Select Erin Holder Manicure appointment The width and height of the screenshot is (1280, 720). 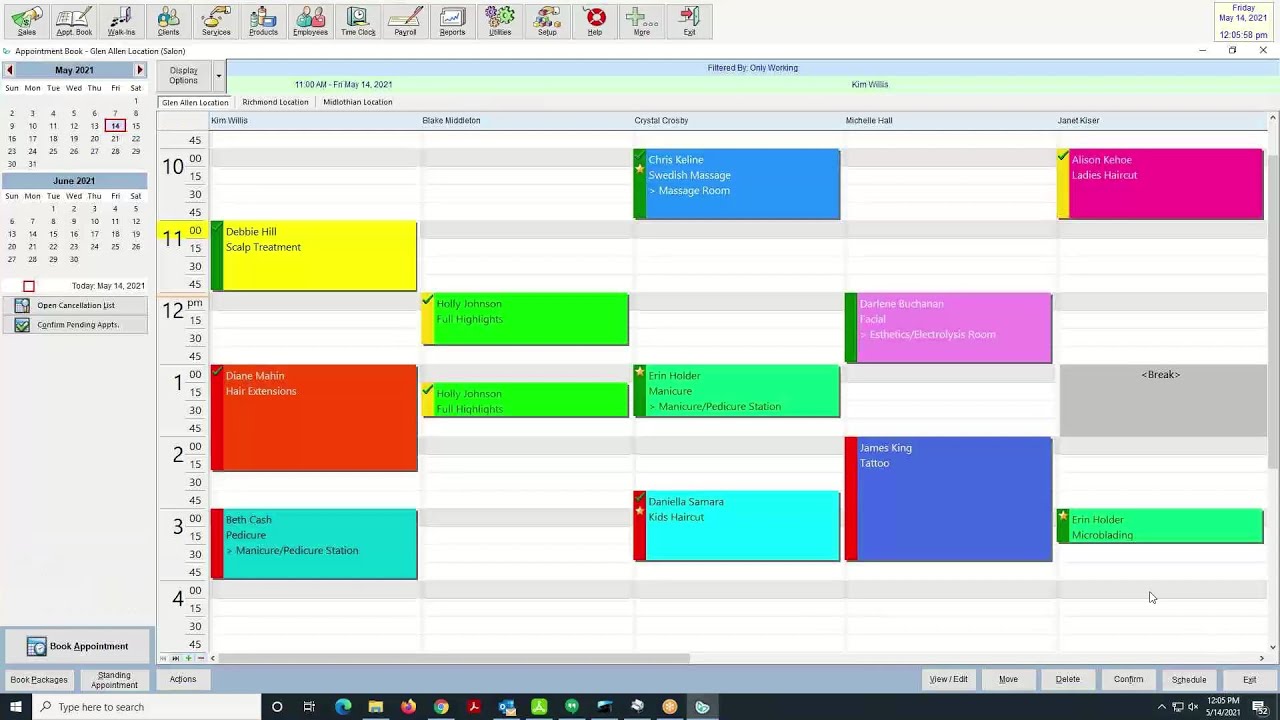(x=737, y=391)
